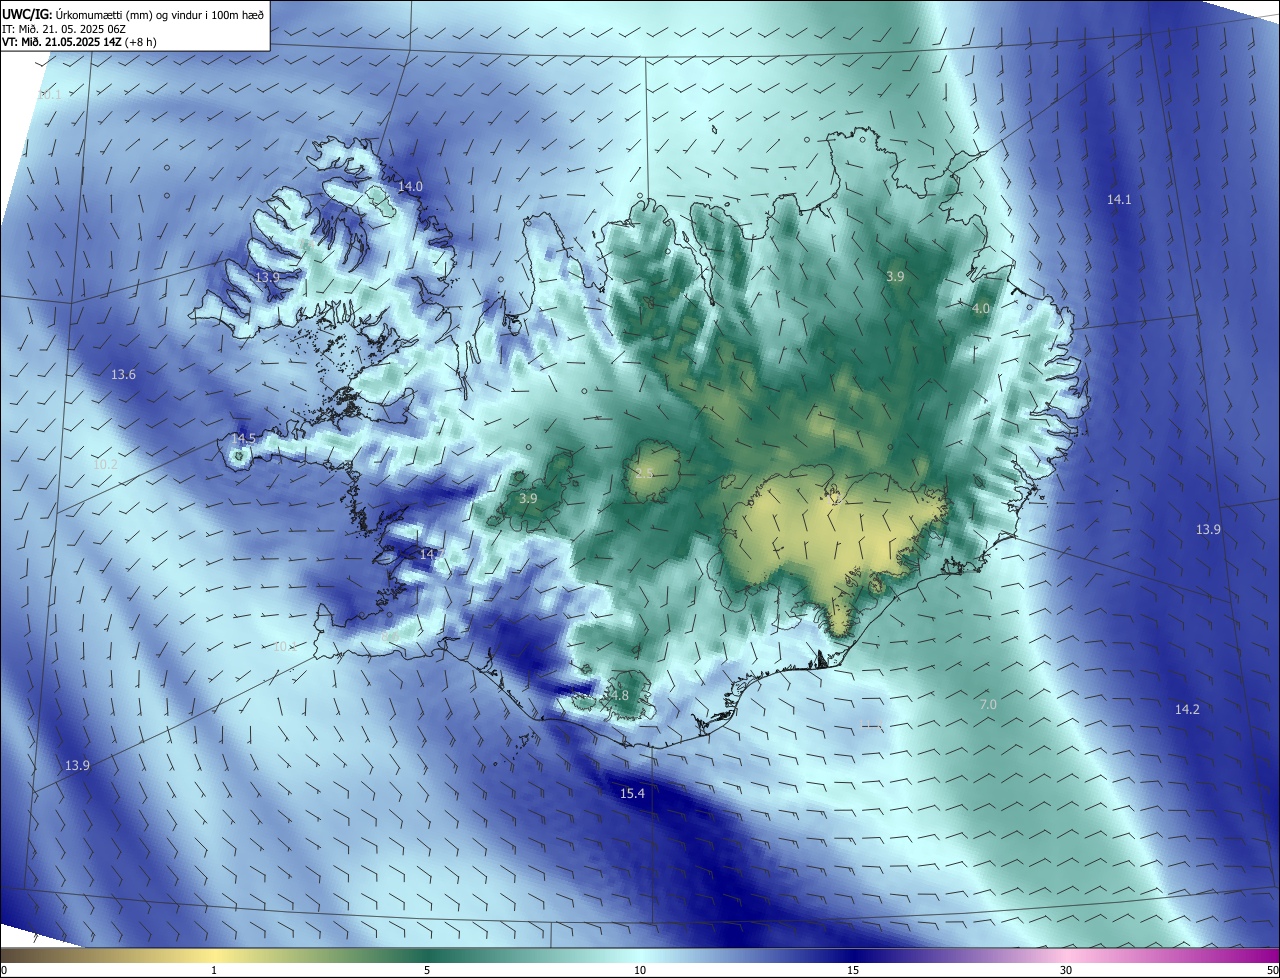Click the legend tick label 1
Screen dimensions: 1280x978
[214, 970]
